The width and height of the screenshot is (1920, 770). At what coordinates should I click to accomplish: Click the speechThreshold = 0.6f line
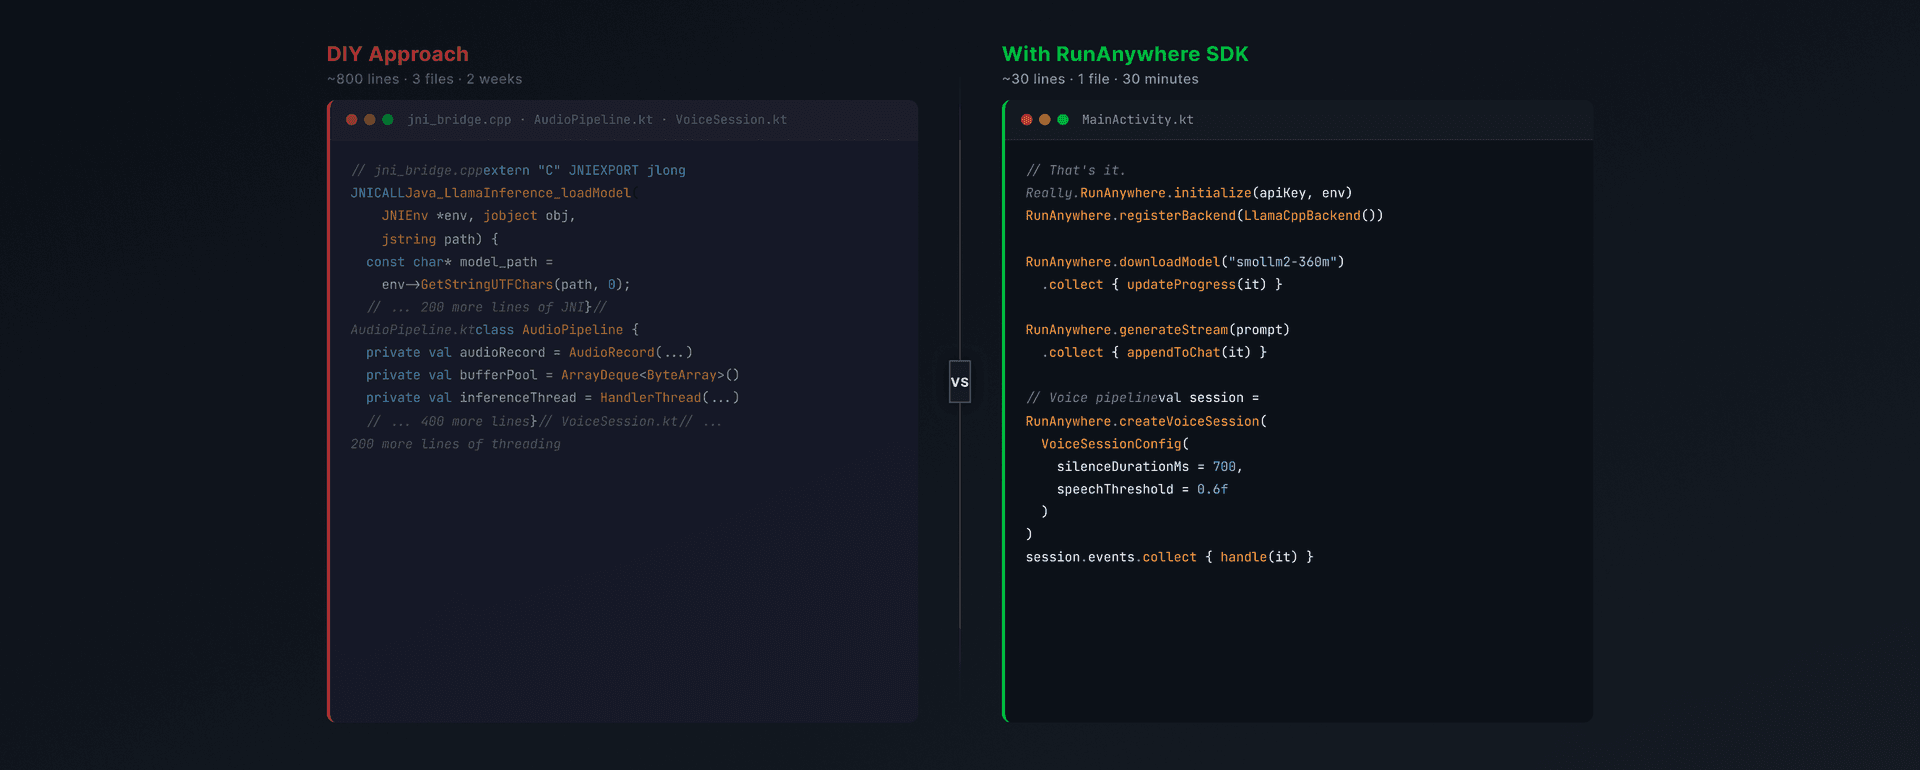[x=1142, y=490]
